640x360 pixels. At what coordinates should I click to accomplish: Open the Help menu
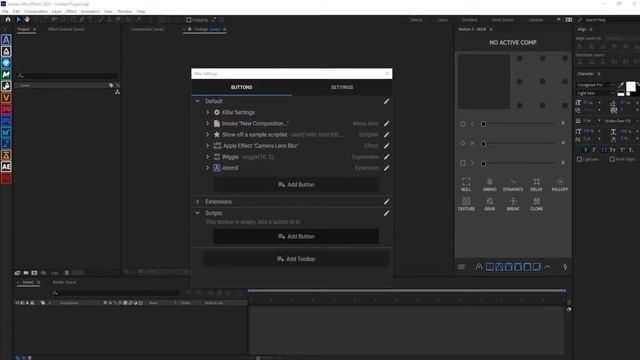coord(141,11)
